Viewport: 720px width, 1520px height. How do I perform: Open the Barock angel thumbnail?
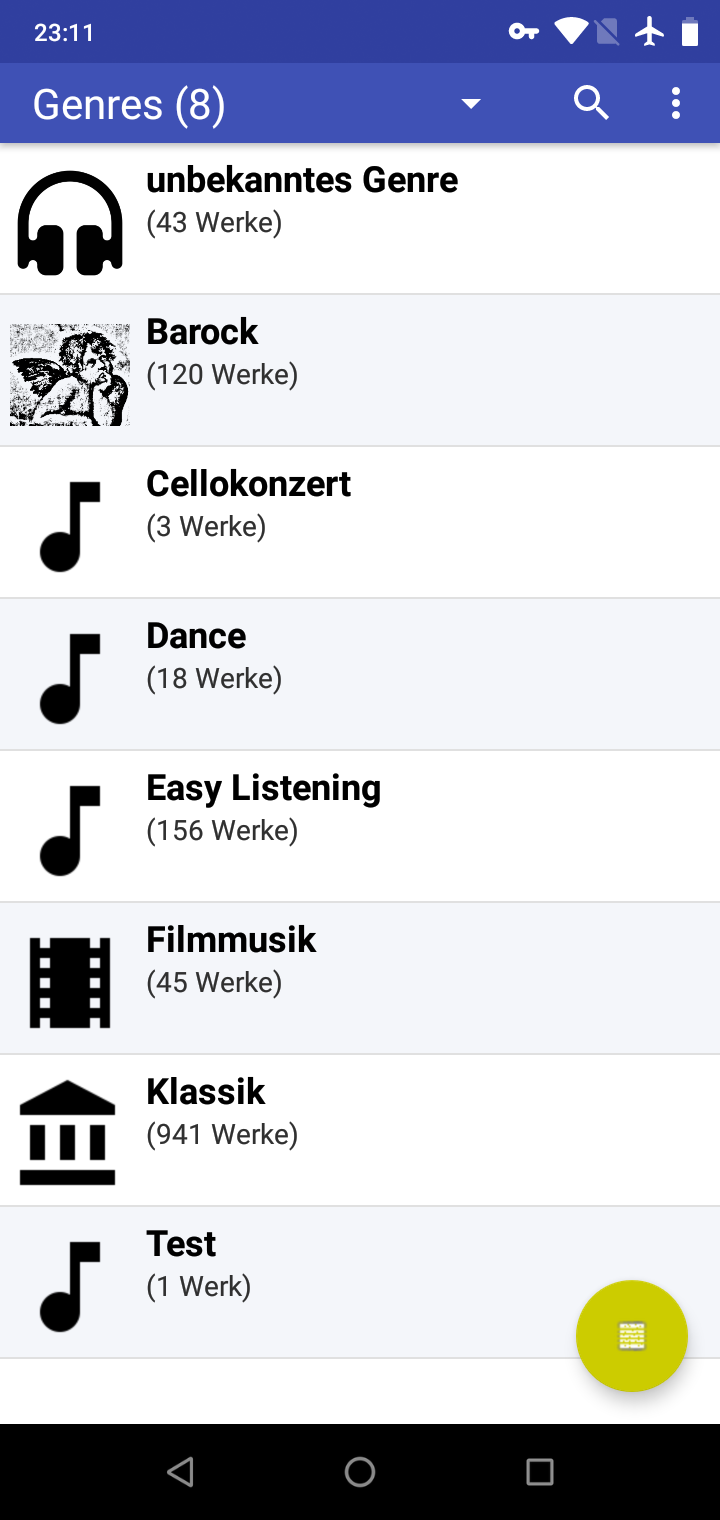(70, 374)
